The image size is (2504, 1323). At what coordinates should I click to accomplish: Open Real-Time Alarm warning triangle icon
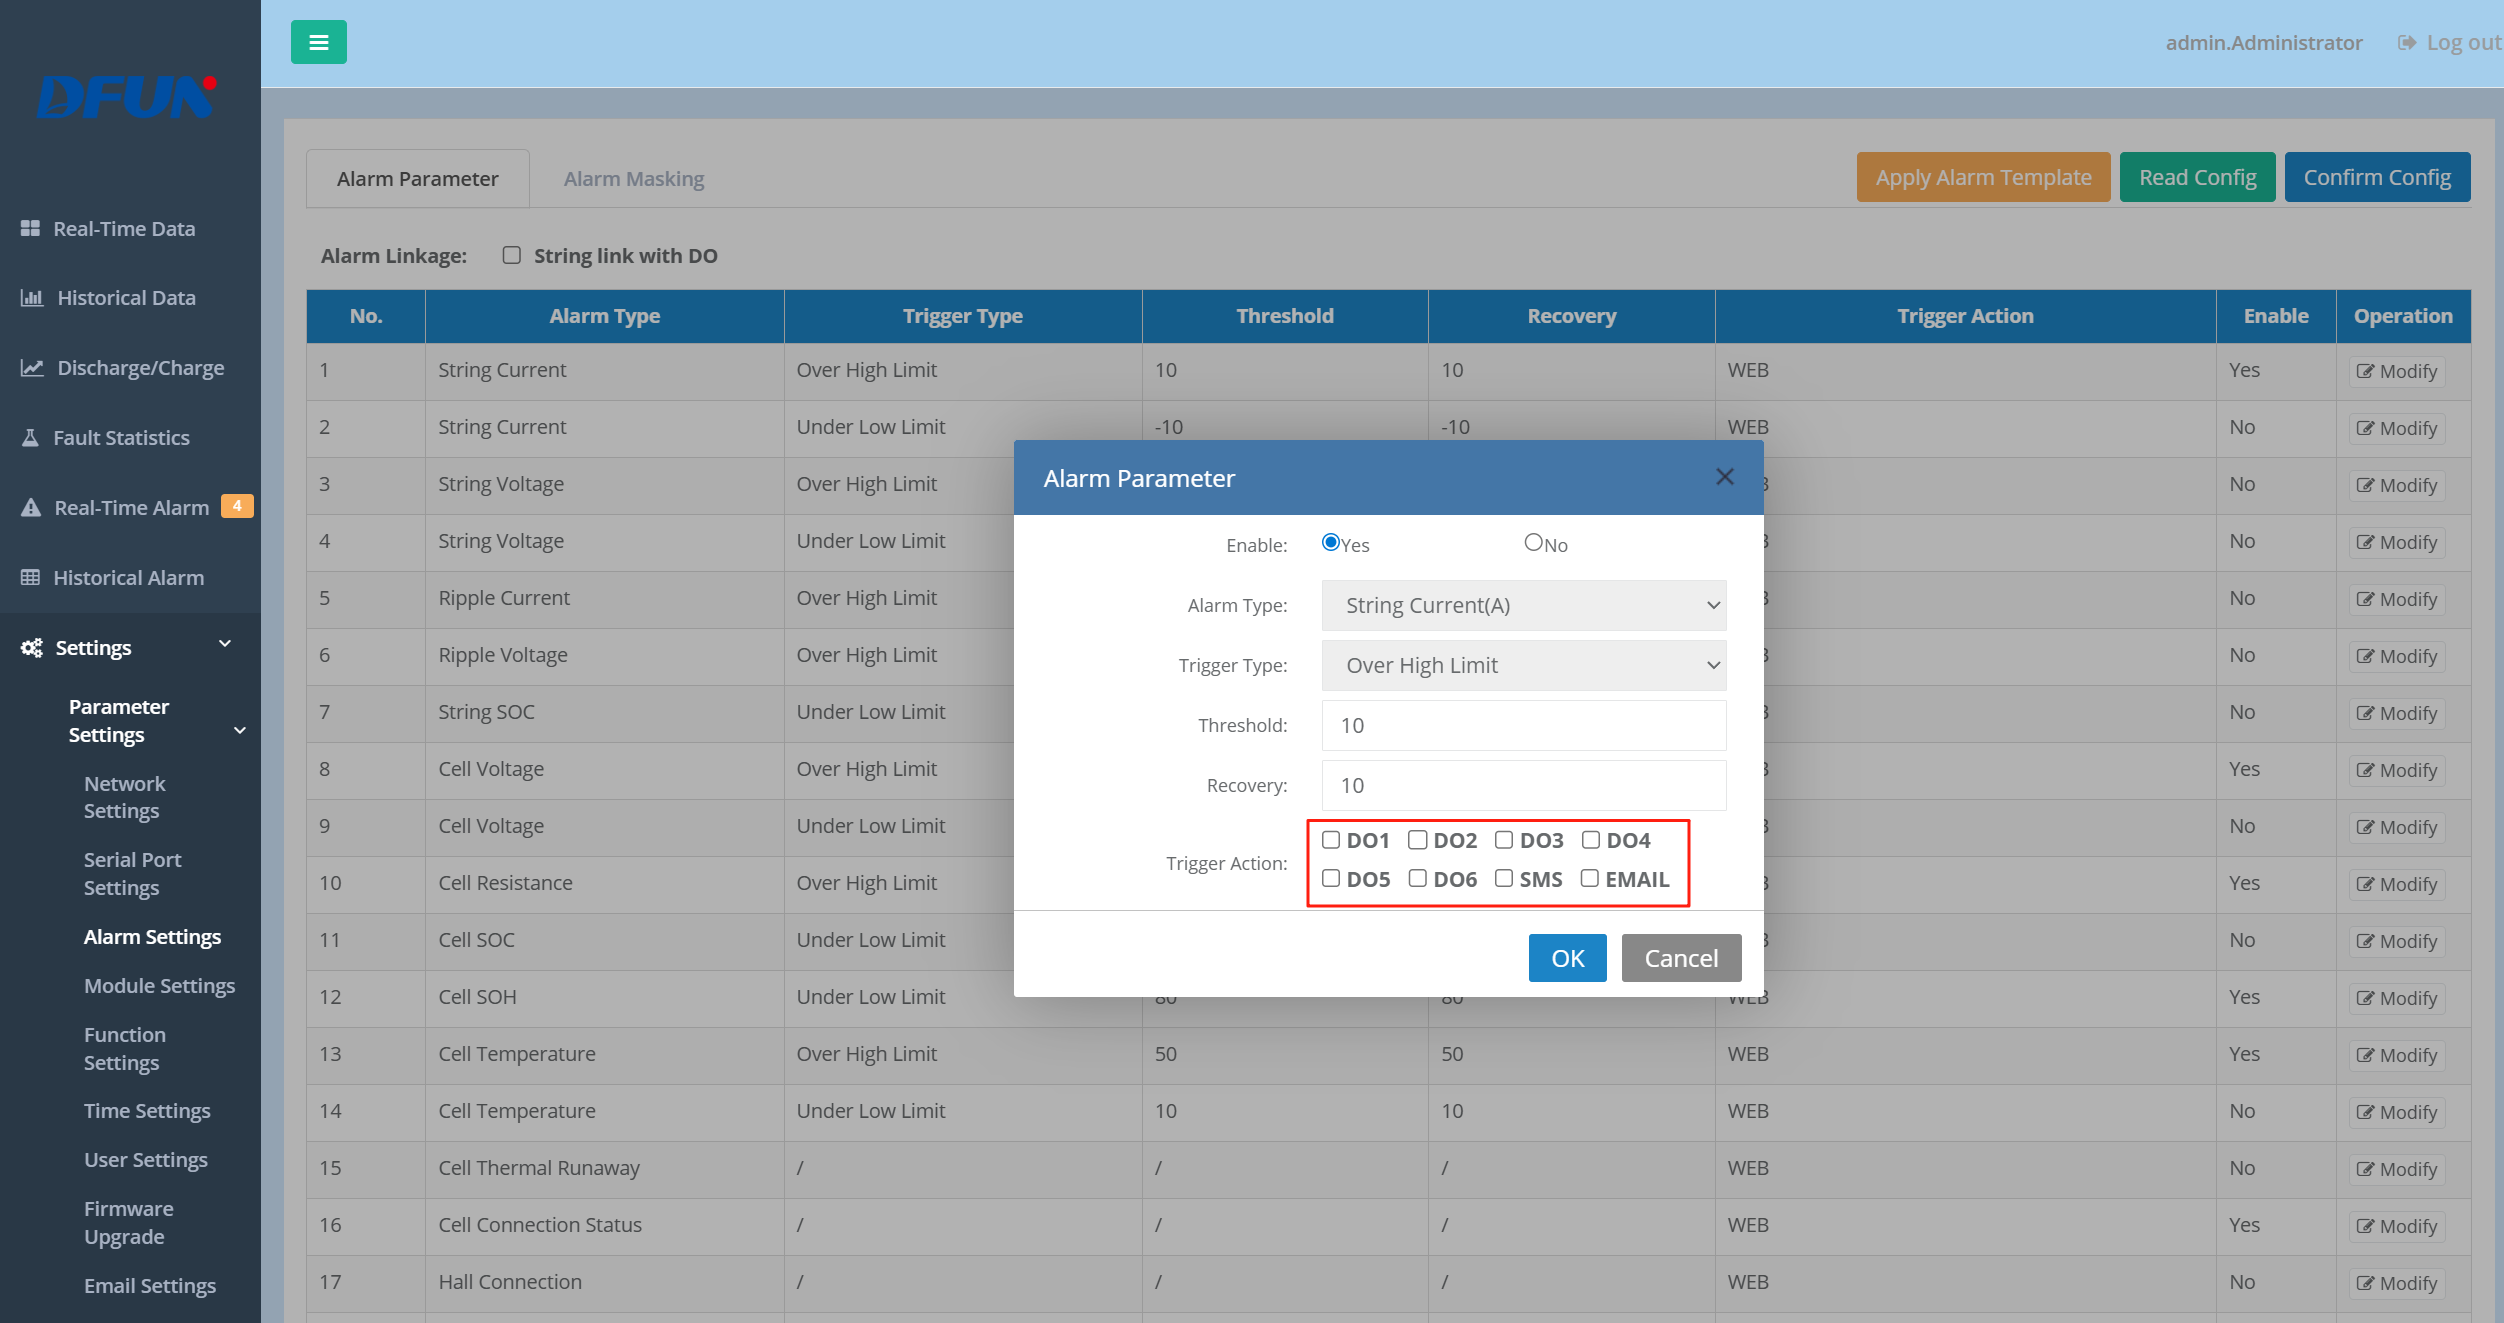(x=31, y=508)
